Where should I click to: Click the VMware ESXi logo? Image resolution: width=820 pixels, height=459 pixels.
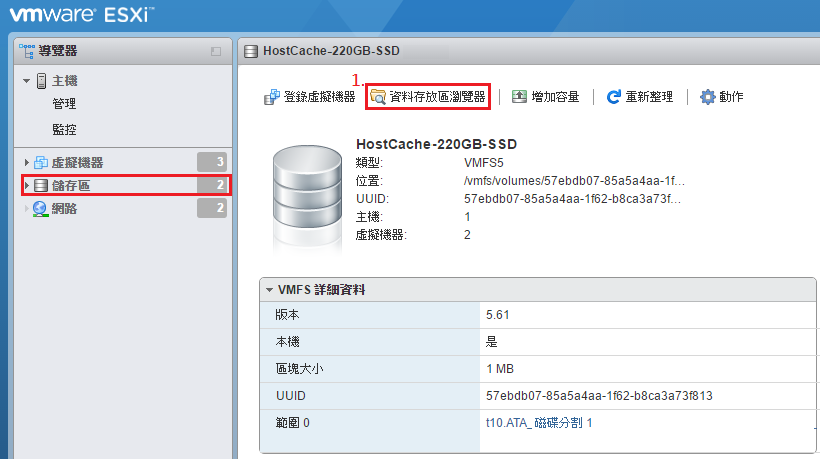(x=81, y=15)
